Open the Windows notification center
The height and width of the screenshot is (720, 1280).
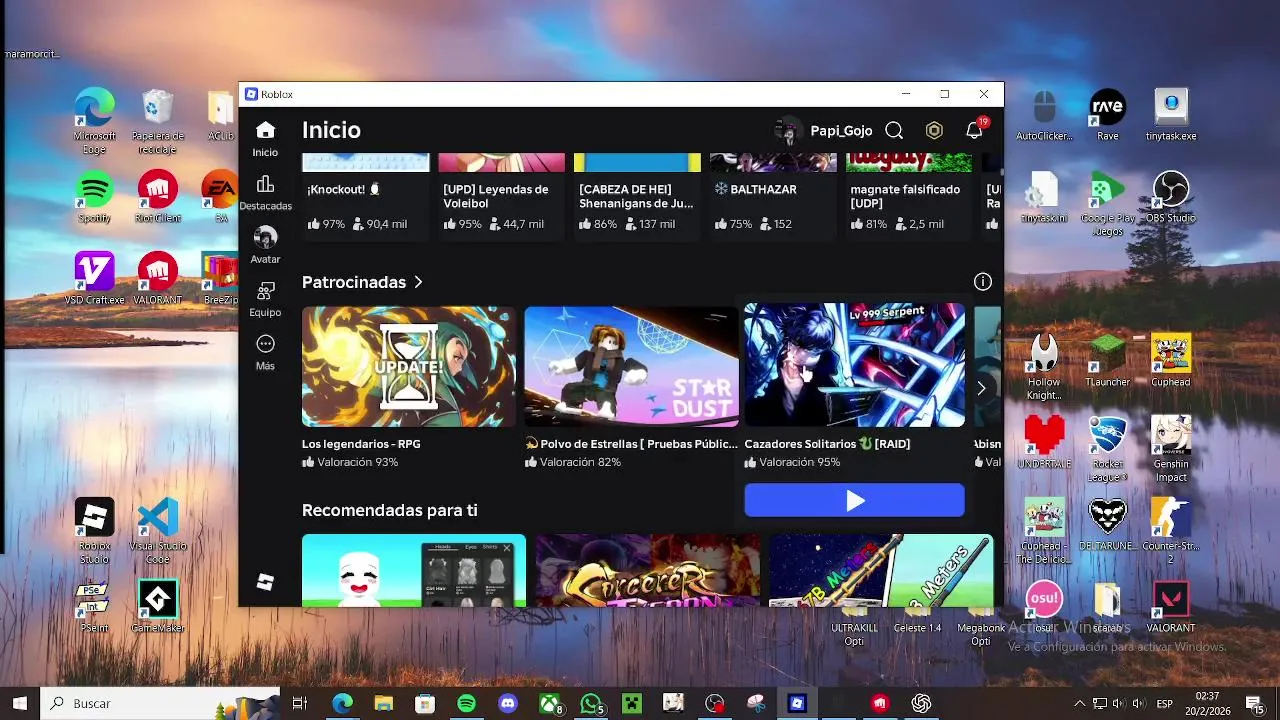1253,703
